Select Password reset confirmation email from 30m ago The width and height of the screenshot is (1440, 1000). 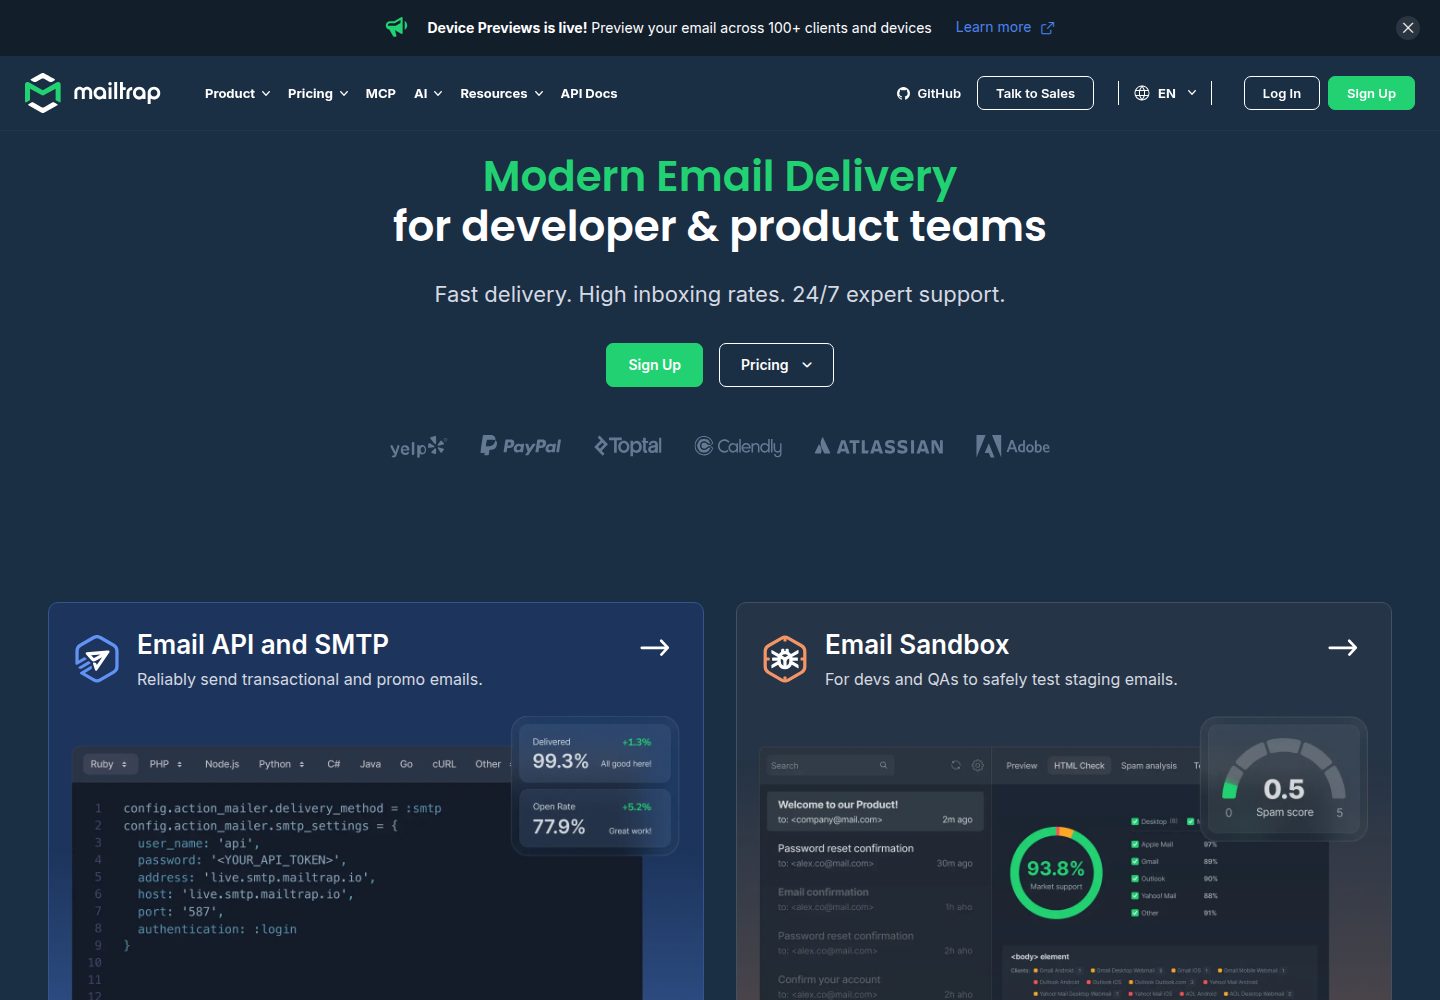(x=875, y=855)
